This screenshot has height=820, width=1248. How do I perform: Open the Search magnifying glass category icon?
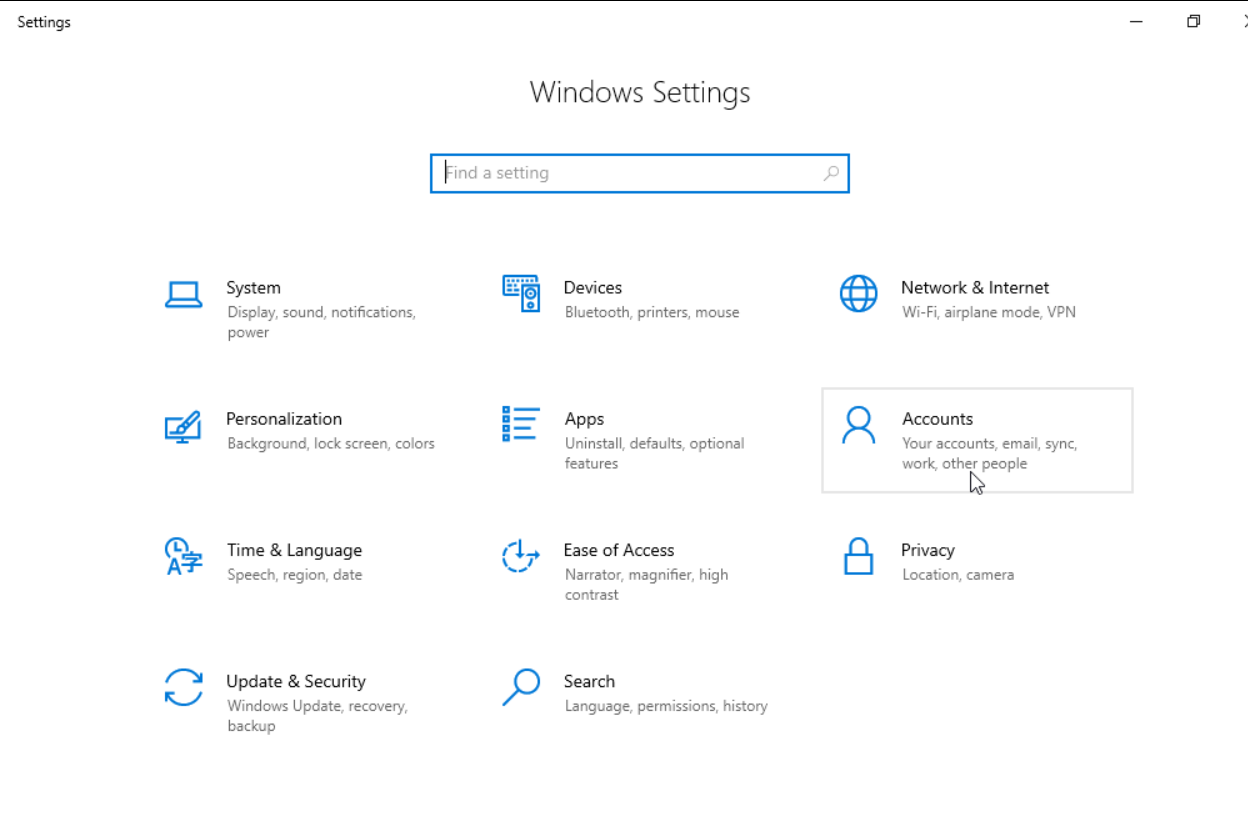pyautogui.click(x=521, y=688)
